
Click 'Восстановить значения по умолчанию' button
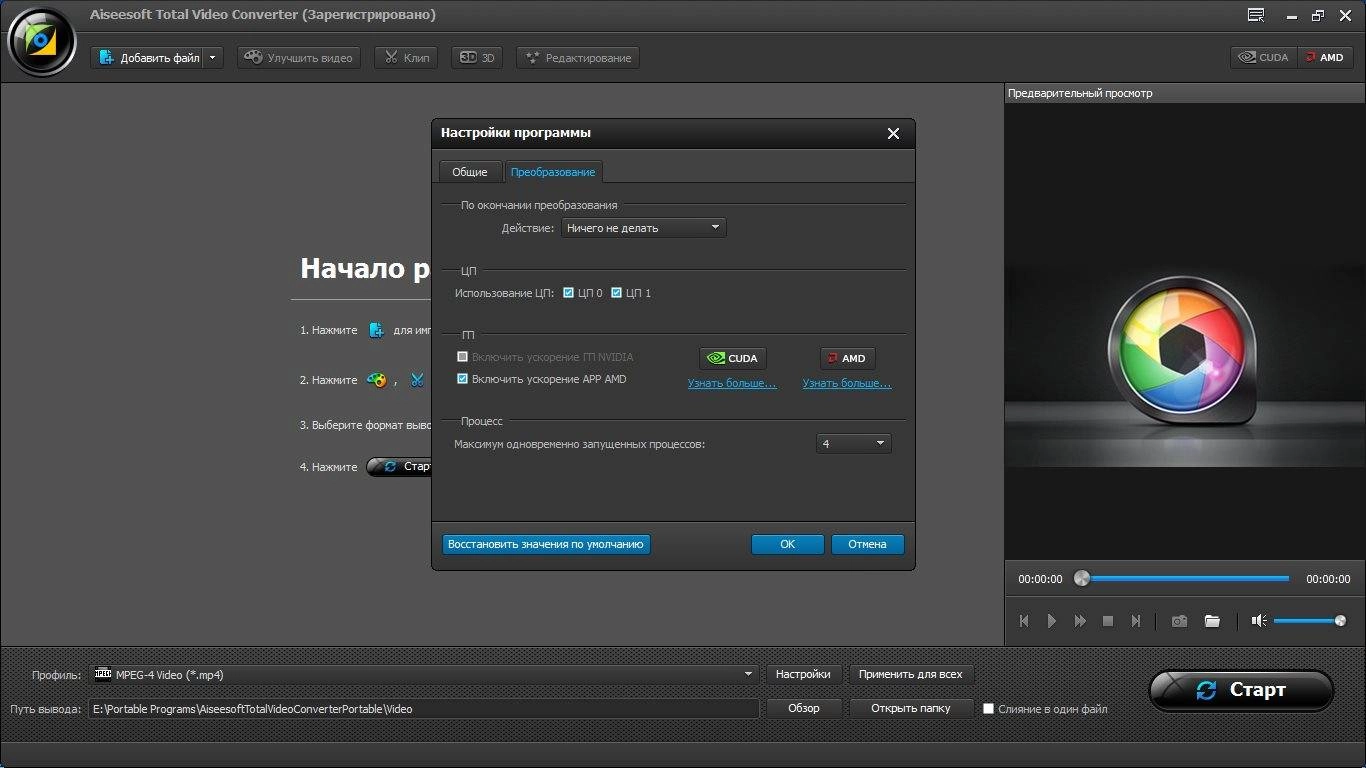tap(546, 544)
